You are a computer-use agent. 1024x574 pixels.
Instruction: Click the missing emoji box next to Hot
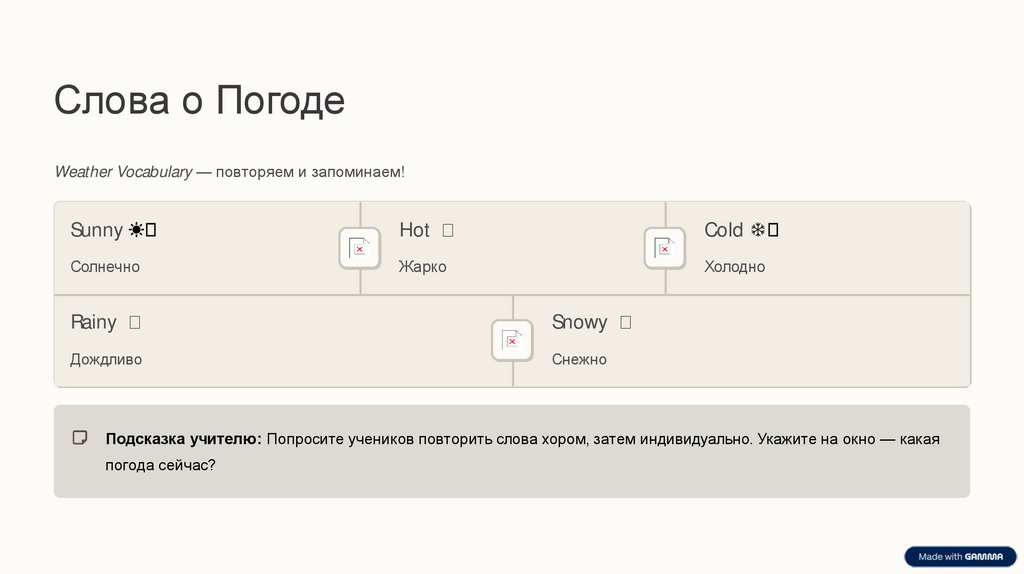pos(447,231)
